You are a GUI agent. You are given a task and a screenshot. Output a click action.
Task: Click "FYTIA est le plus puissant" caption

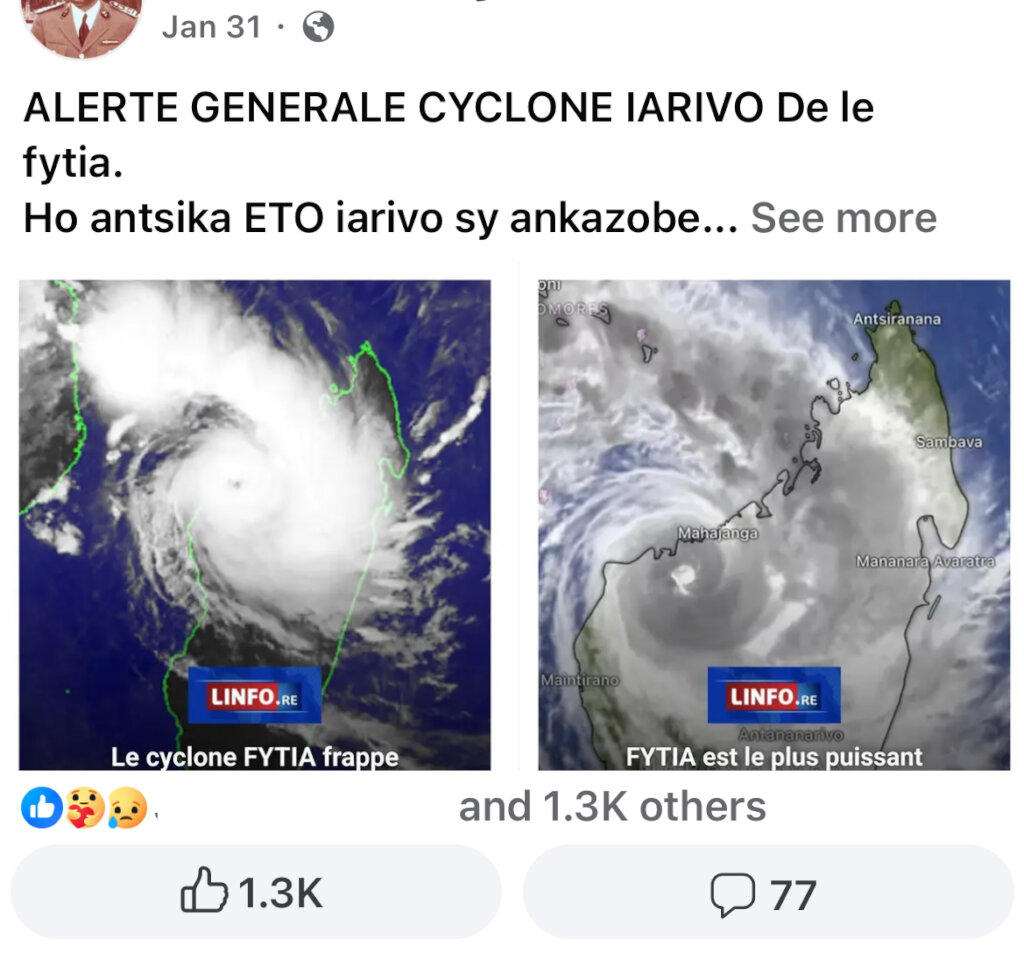tap(774, 757)
